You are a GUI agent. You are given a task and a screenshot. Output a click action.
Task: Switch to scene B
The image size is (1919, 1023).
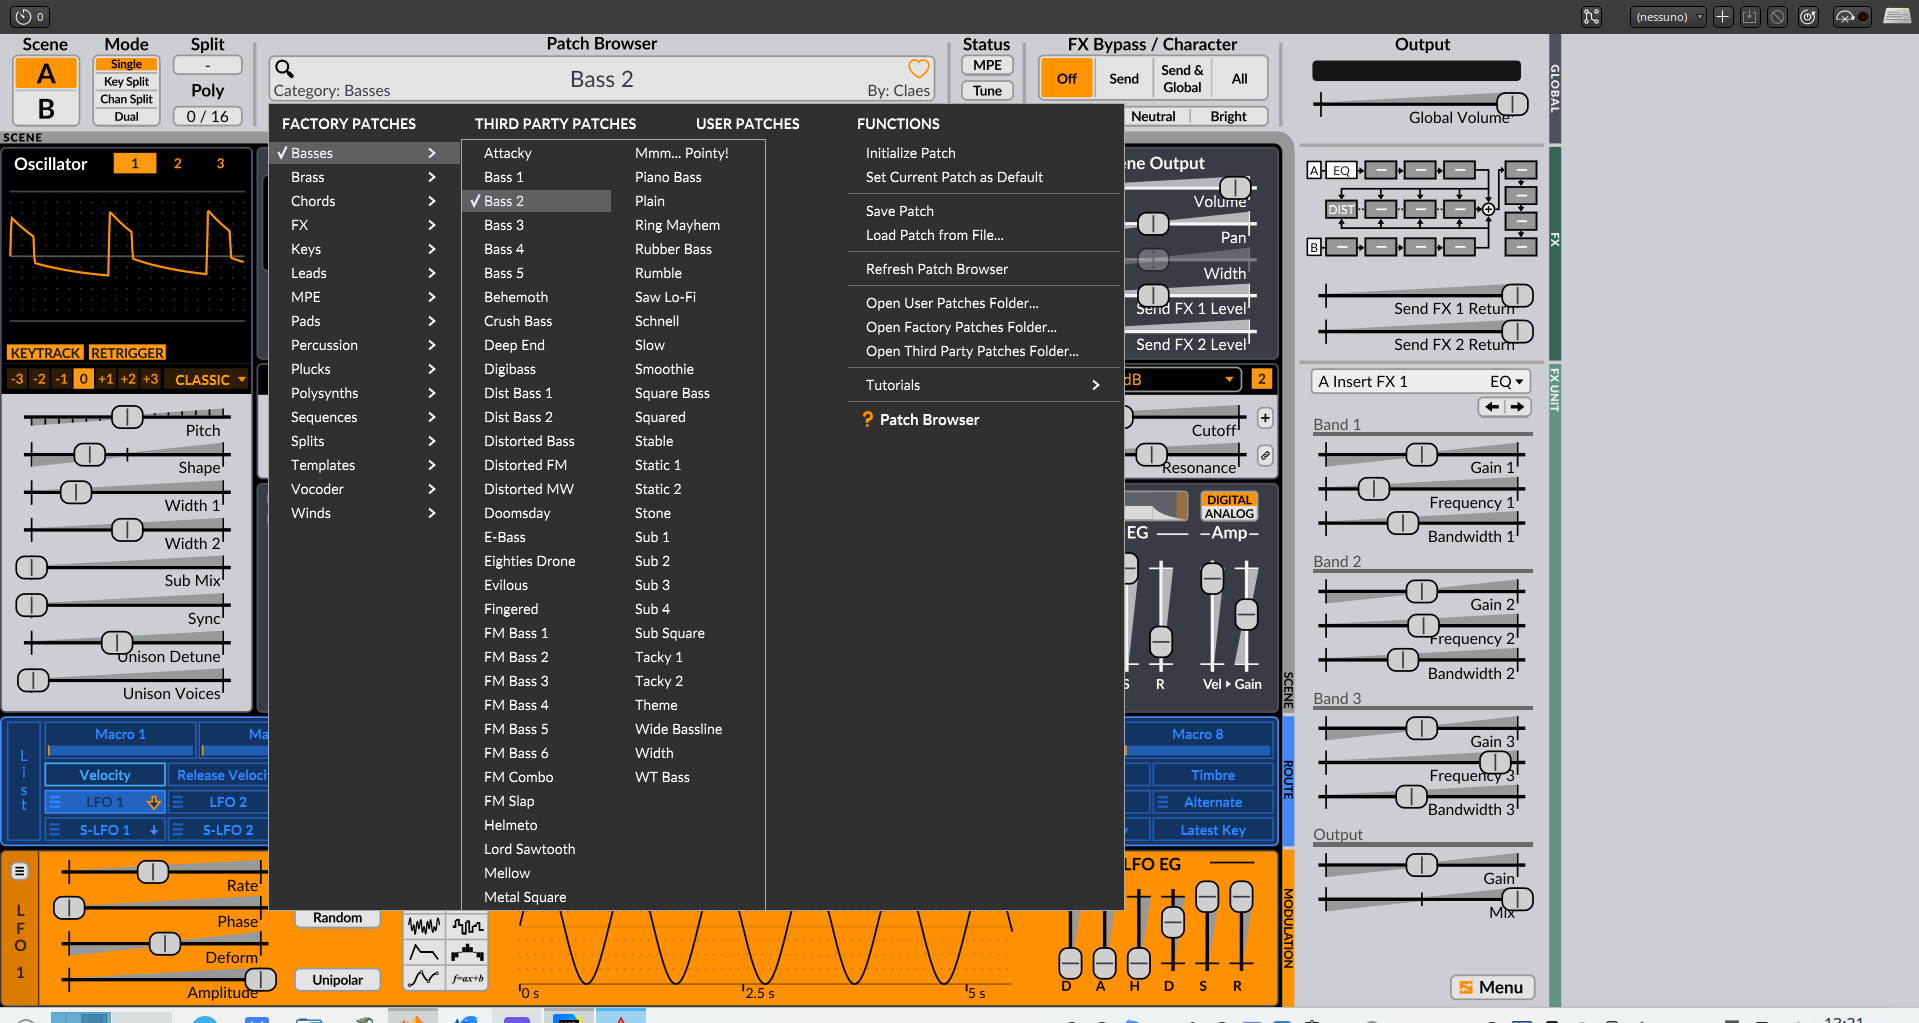coord(46,108)
